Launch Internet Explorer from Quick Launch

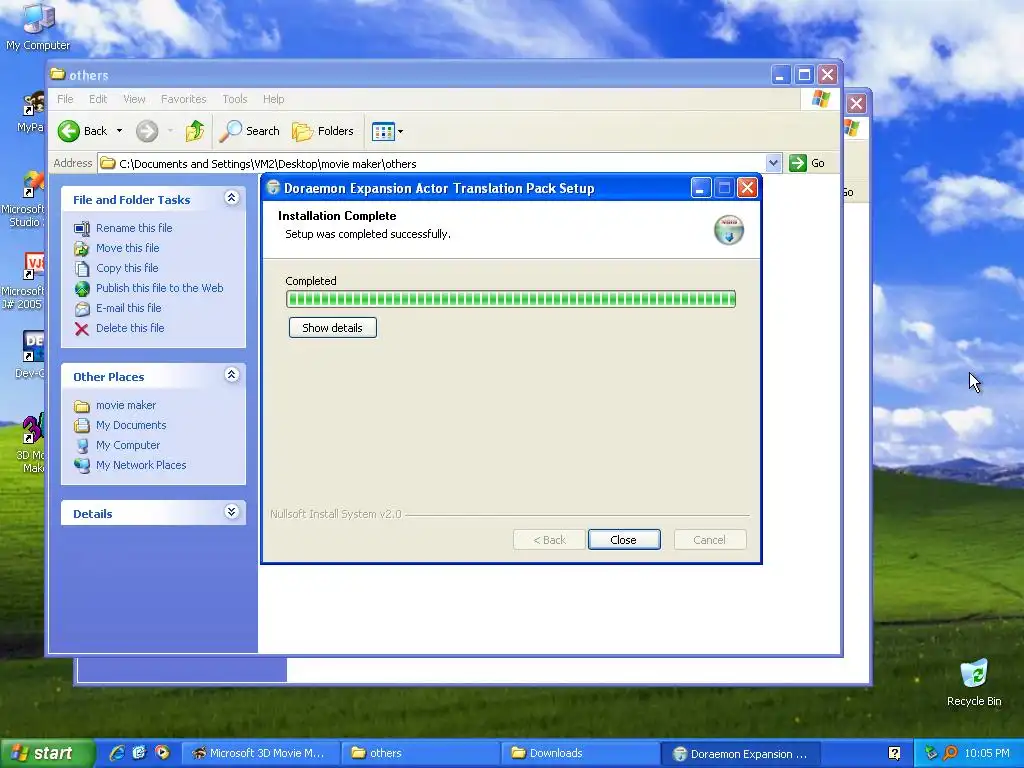(x=117, y=753)
